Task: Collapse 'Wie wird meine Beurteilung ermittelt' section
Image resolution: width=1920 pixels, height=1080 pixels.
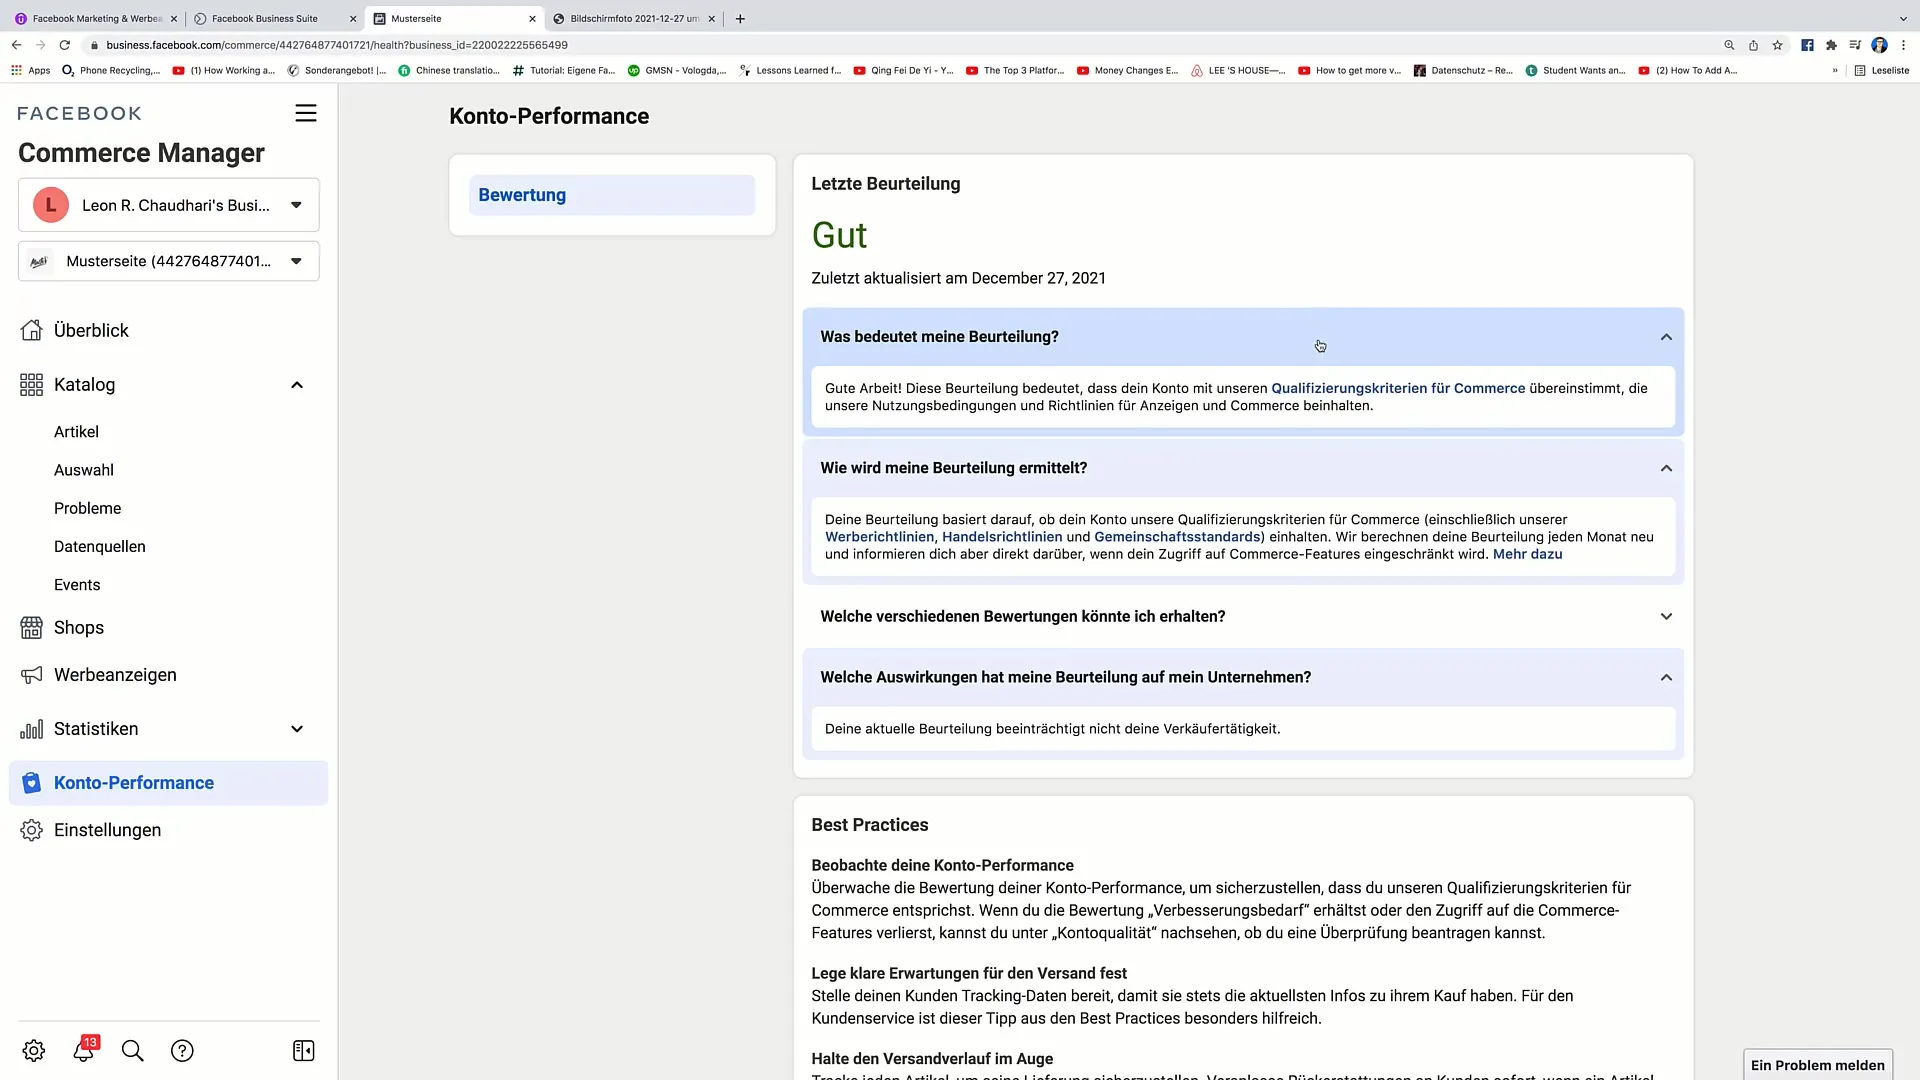Action: [x=1667, y=468]
